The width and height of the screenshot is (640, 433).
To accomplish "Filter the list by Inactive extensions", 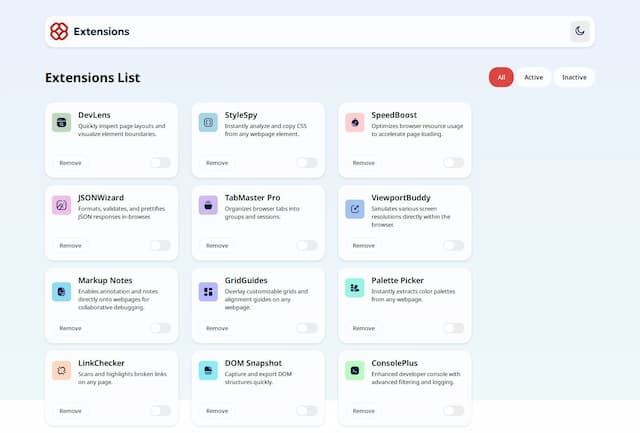I will point(574,77).
